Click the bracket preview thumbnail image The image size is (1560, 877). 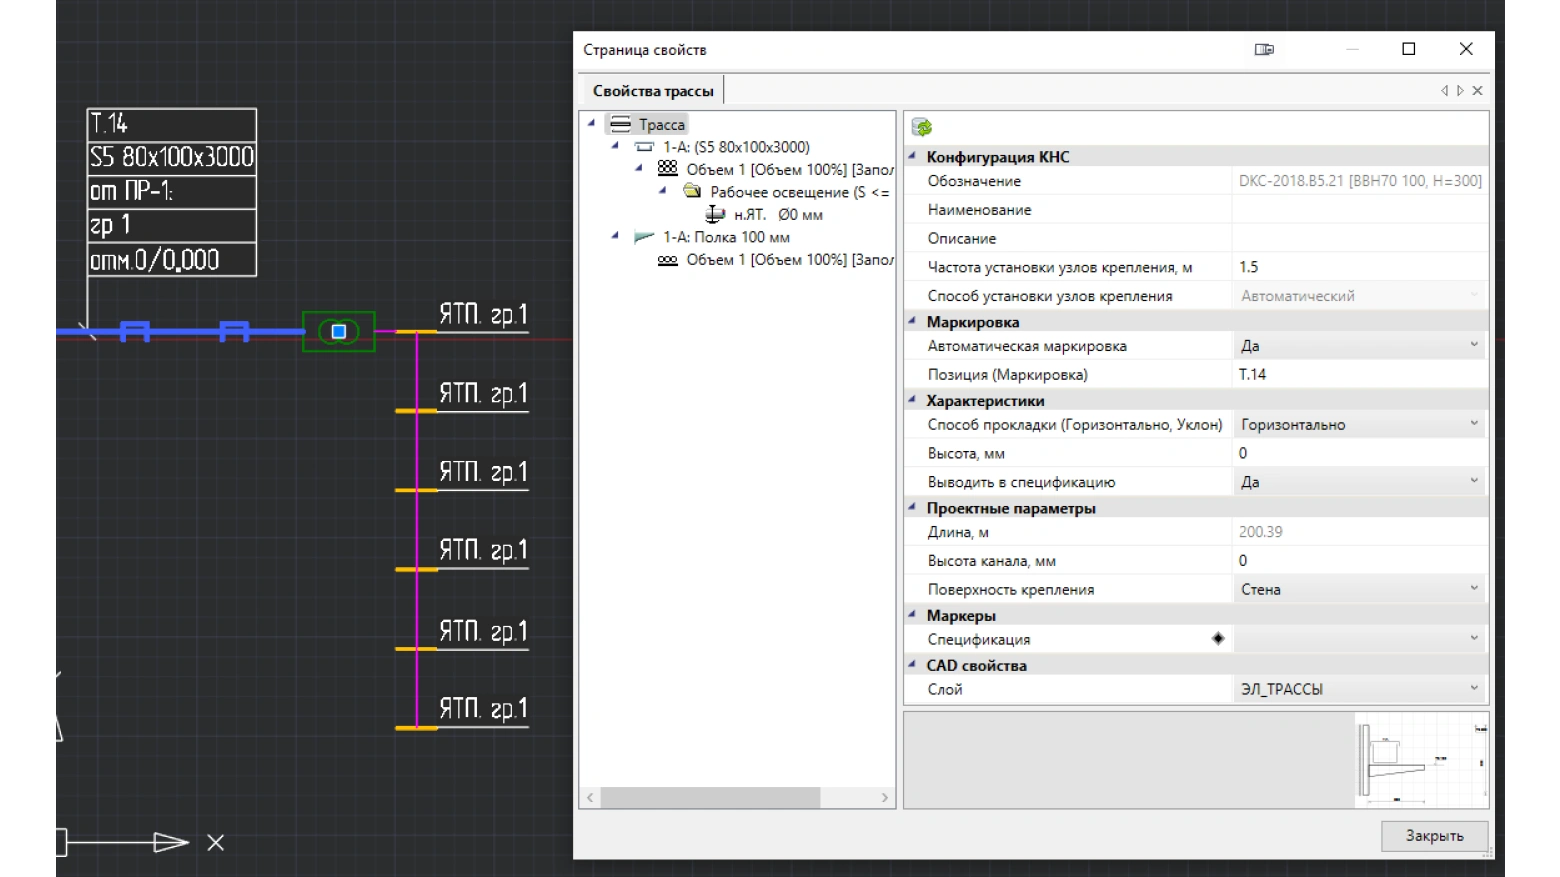point(1421,760)
